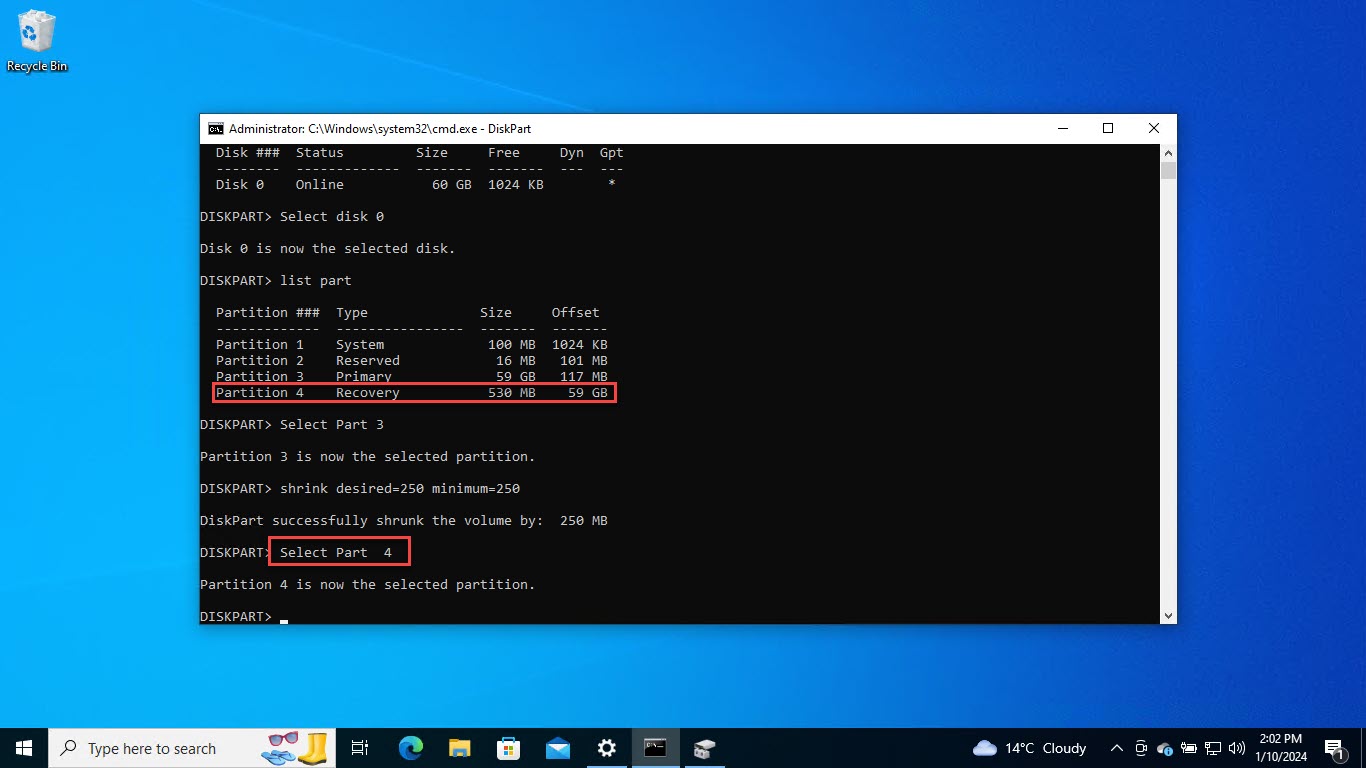
Task: Click the 'DiskPart successfully shrunk the volume' line
Action: 404,521
